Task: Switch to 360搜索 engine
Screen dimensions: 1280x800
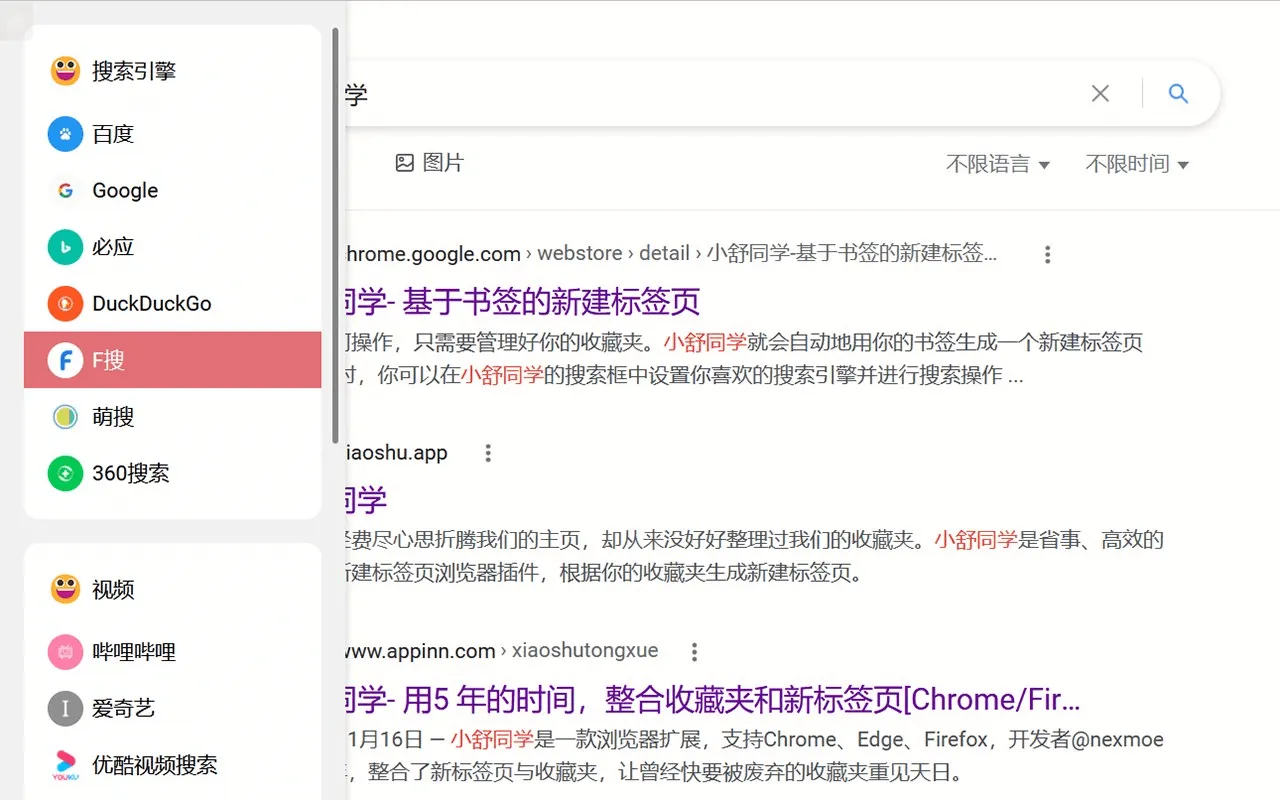Action: 64,473
